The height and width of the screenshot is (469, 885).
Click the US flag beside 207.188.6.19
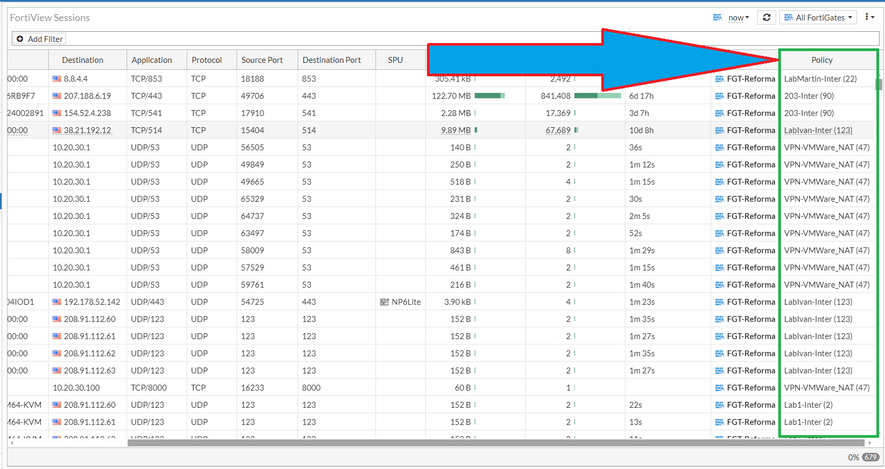[x=56, y=96]
